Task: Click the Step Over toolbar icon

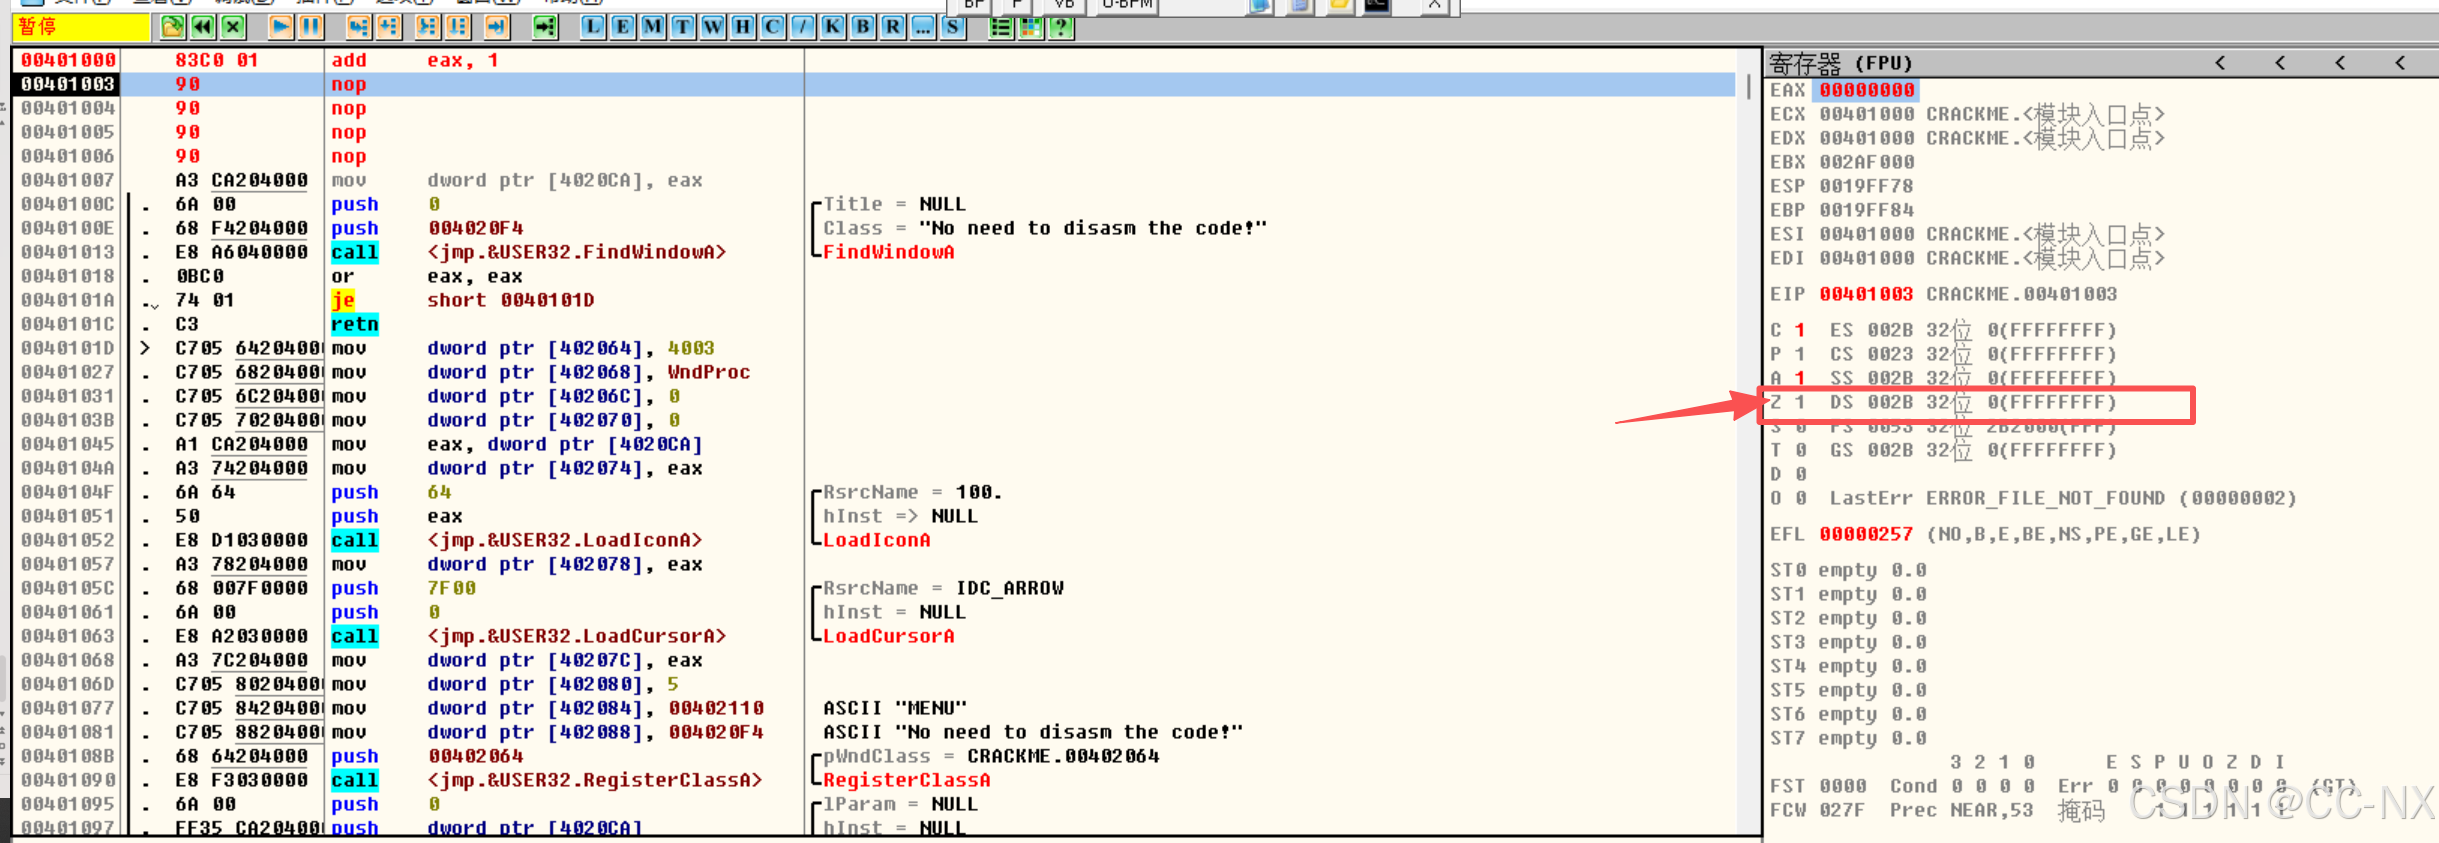Action: pos(389,27)
